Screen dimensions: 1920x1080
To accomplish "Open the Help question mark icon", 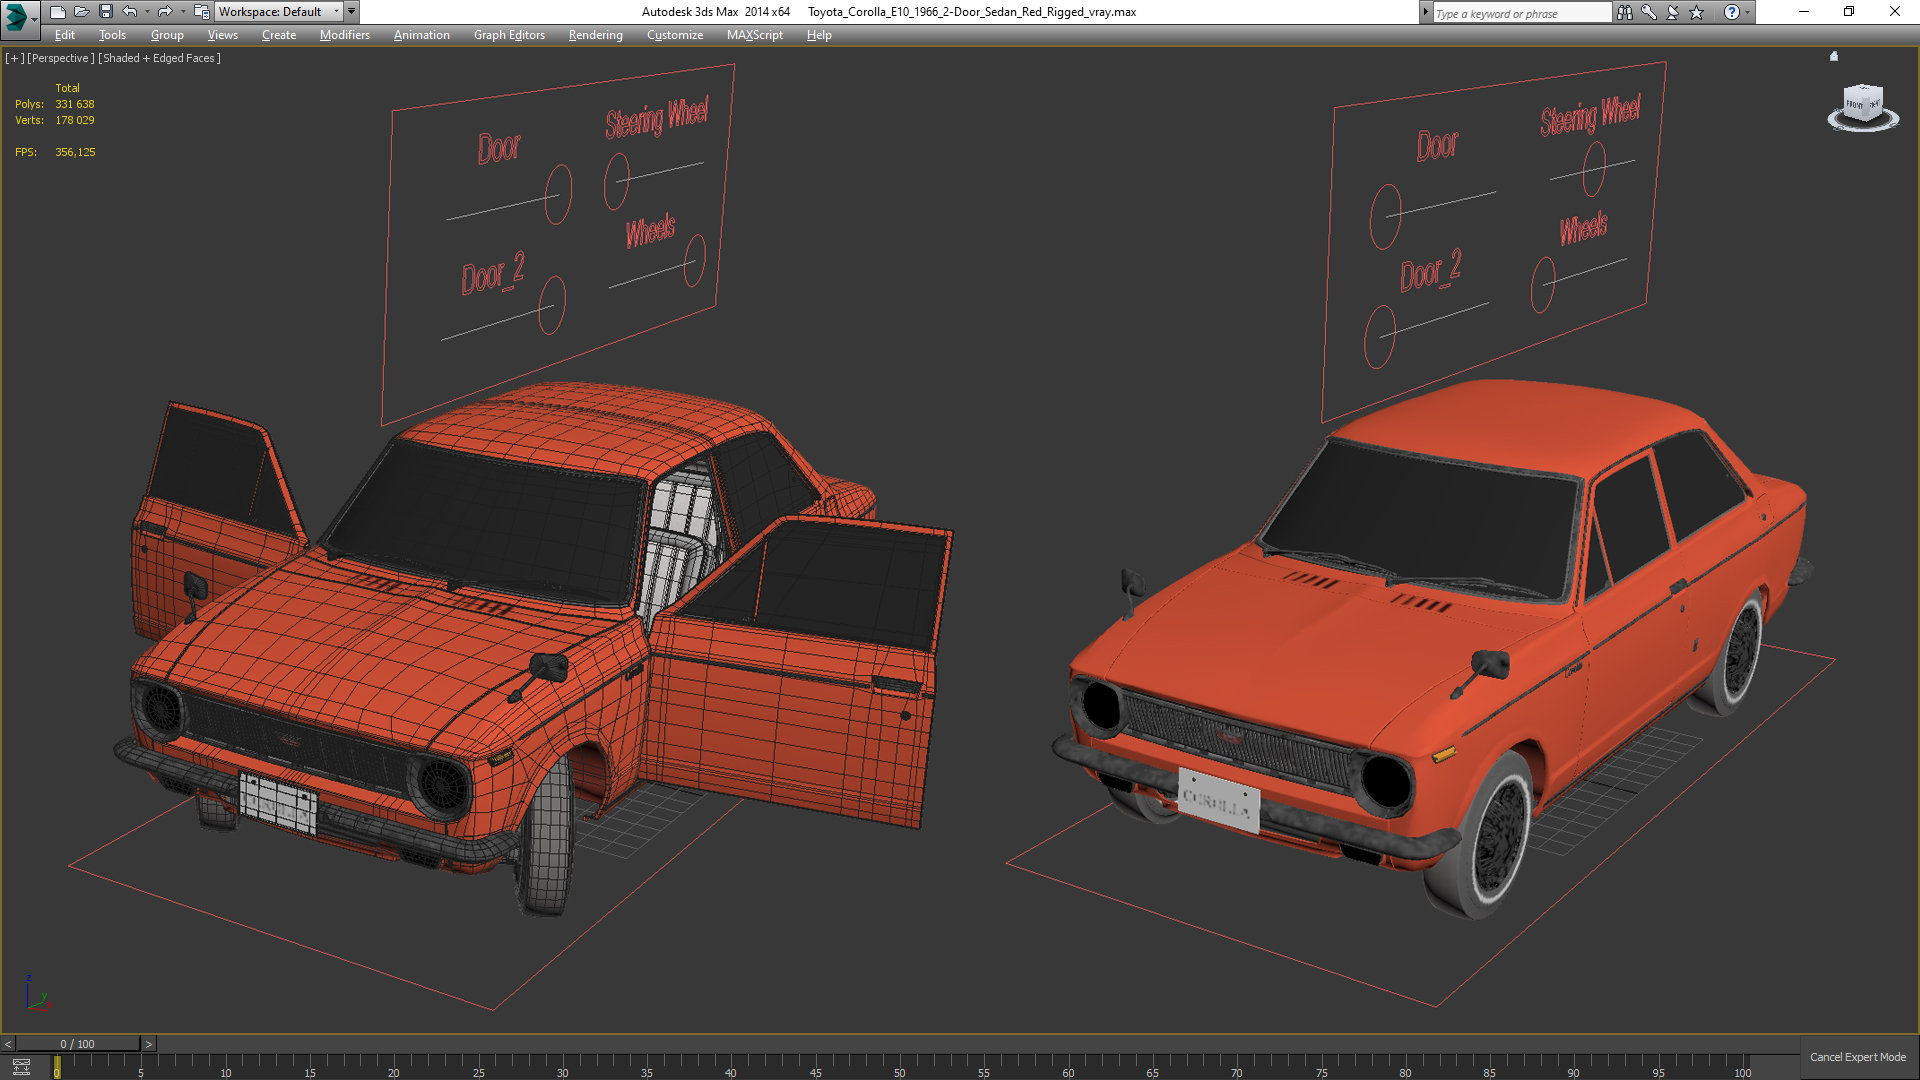I will (1732, 12).
